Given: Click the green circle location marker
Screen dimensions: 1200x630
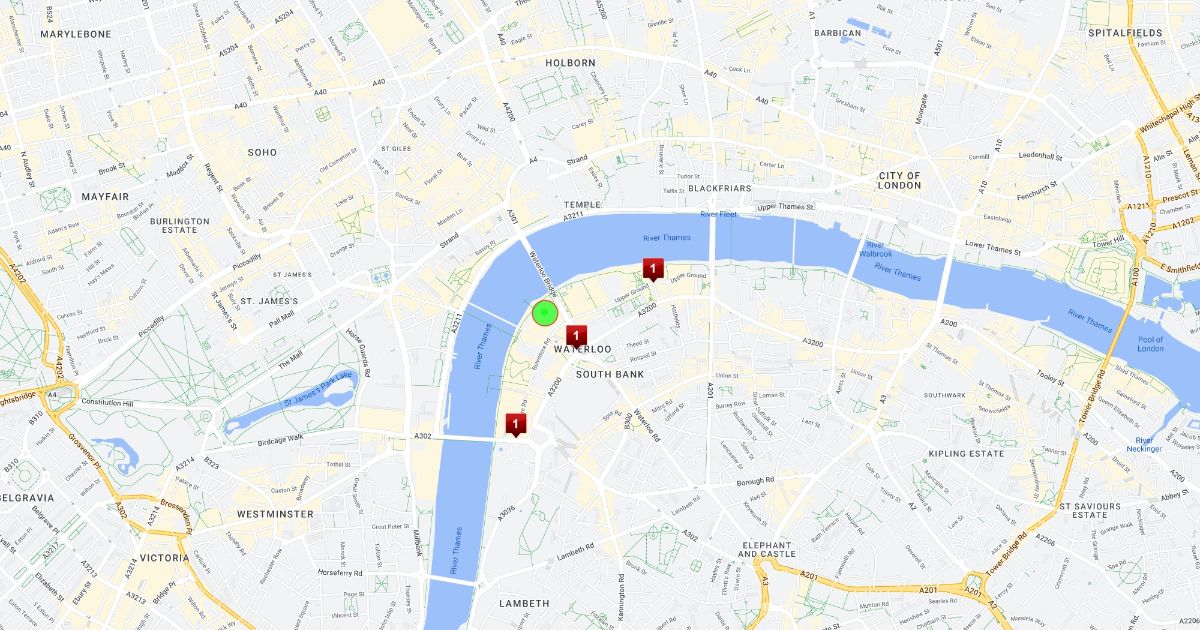Looking at the screenshot, I should click(x=544, y=314).
